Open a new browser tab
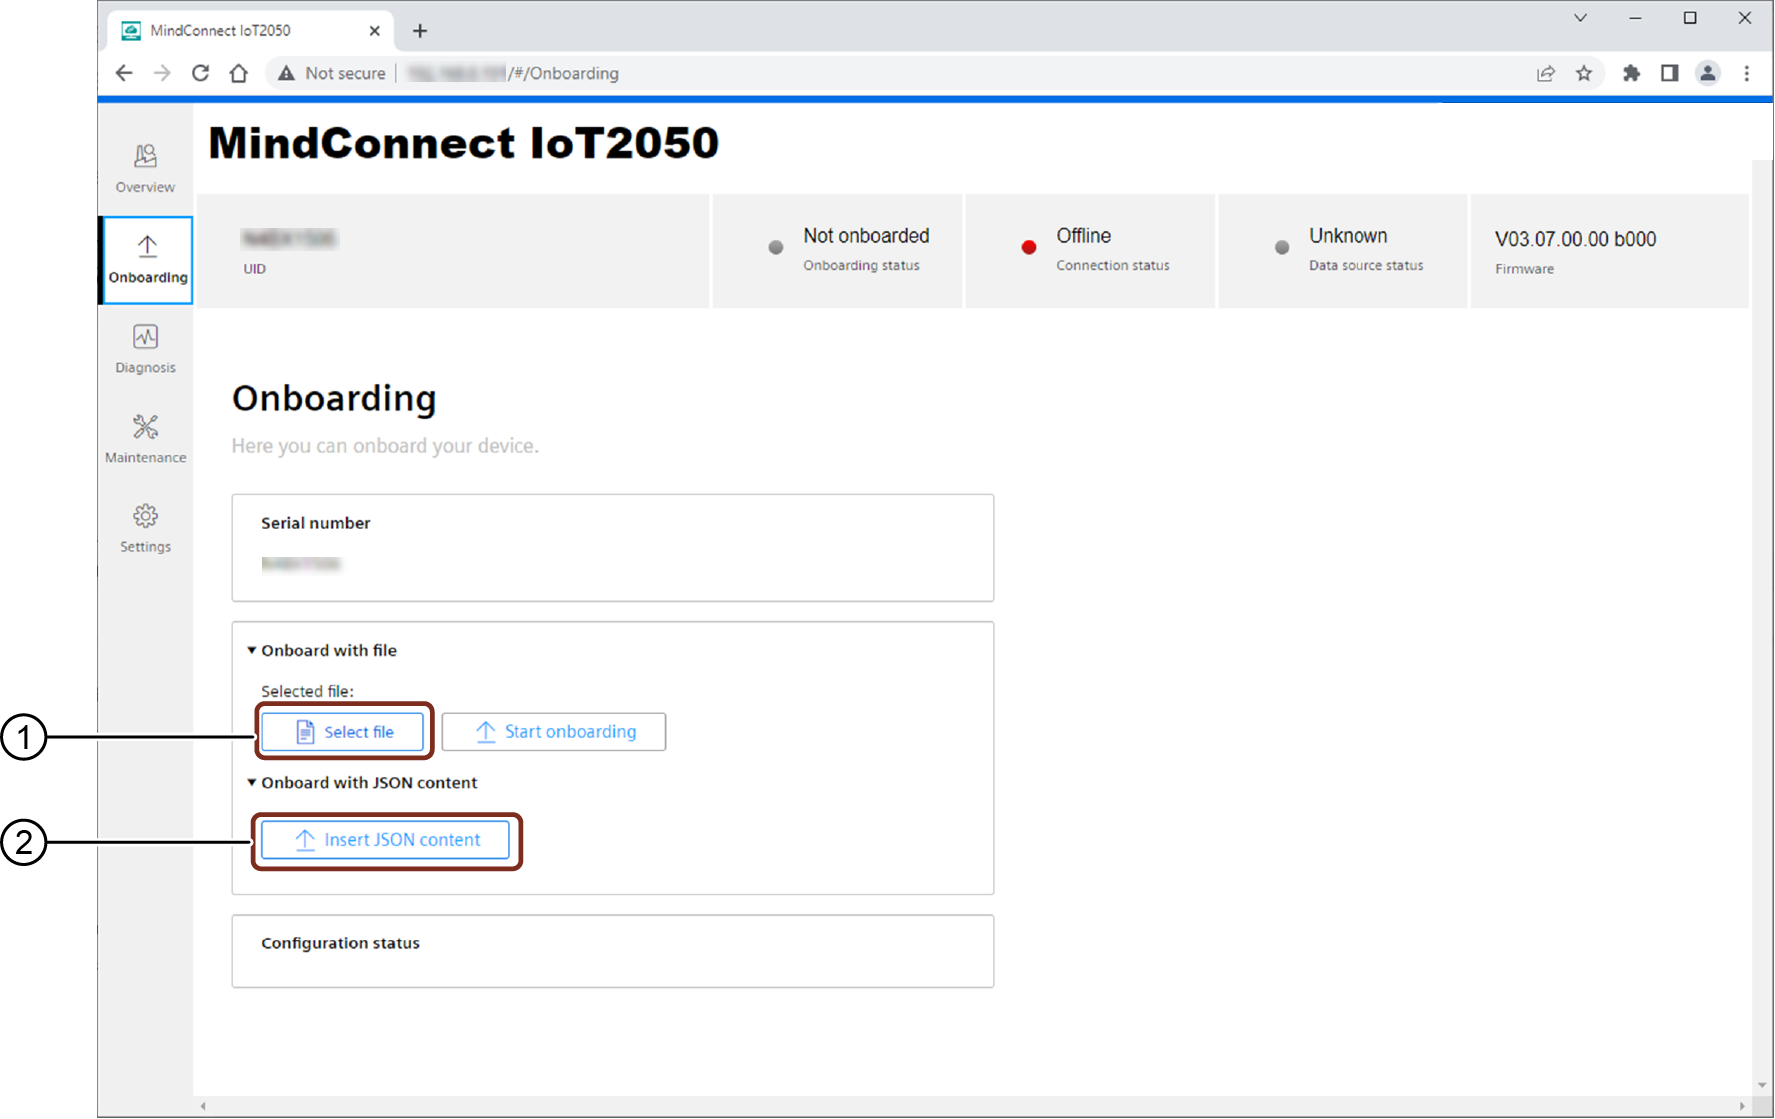 [x=420, y=31]
